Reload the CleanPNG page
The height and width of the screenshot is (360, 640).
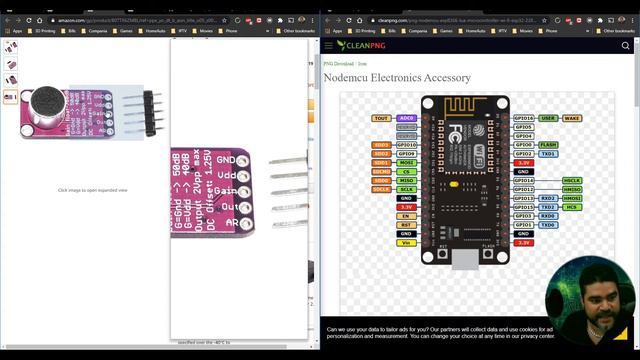[x=349, y=20]
